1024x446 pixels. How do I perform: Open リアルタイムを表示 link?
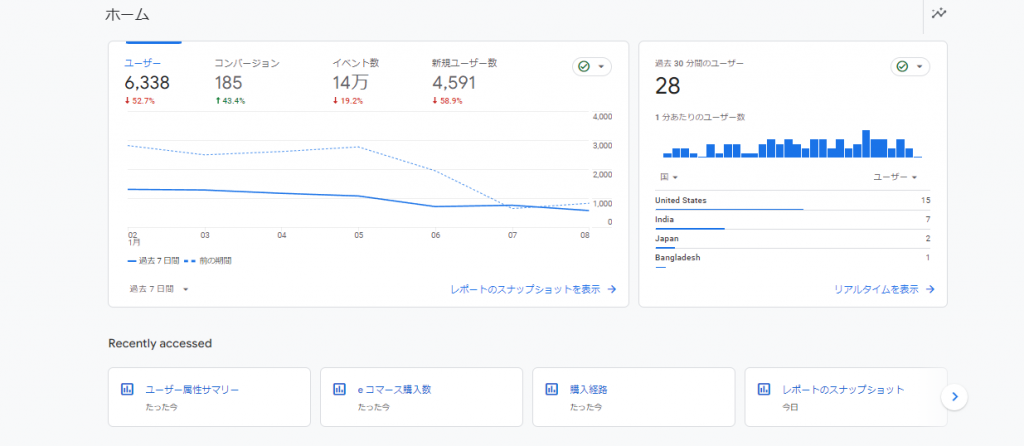click(884, 289)
